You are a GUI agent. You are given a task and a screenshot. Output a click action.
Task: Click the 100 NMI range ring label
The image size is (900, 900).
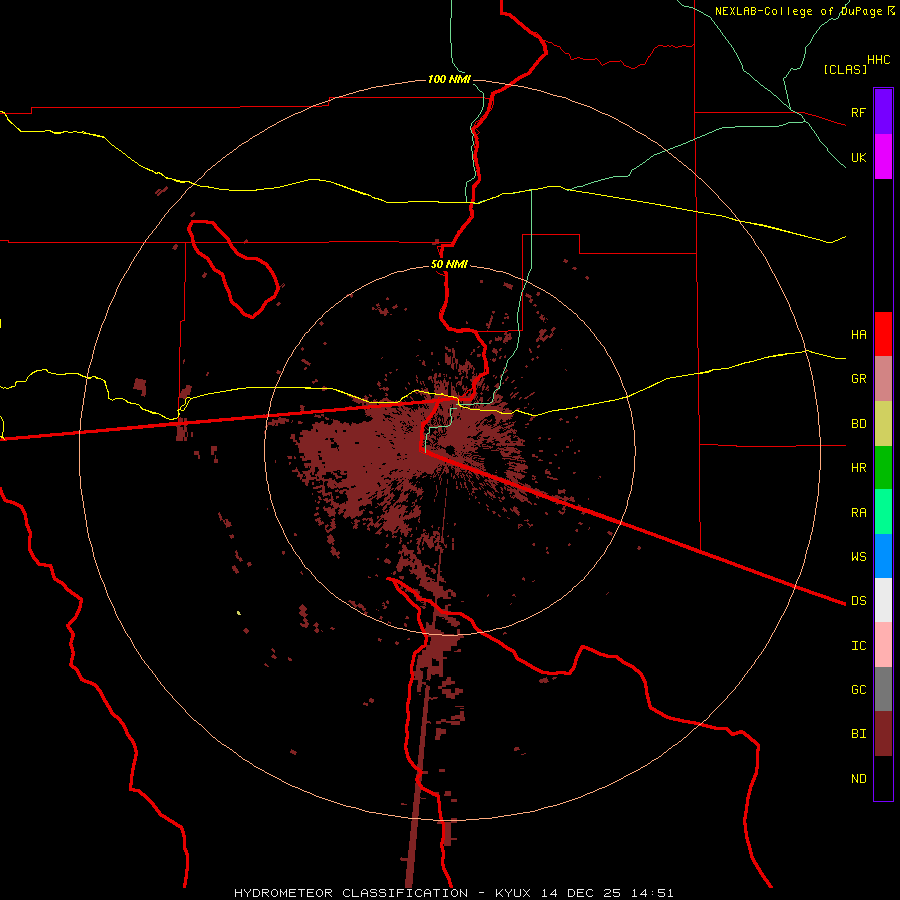(449, 79)
